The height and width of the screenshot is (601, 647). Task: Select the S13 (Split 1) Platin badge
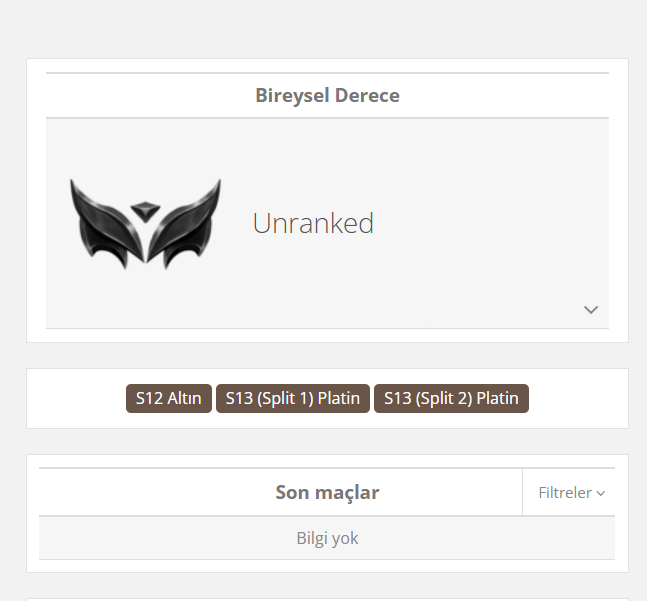(293, 398)
